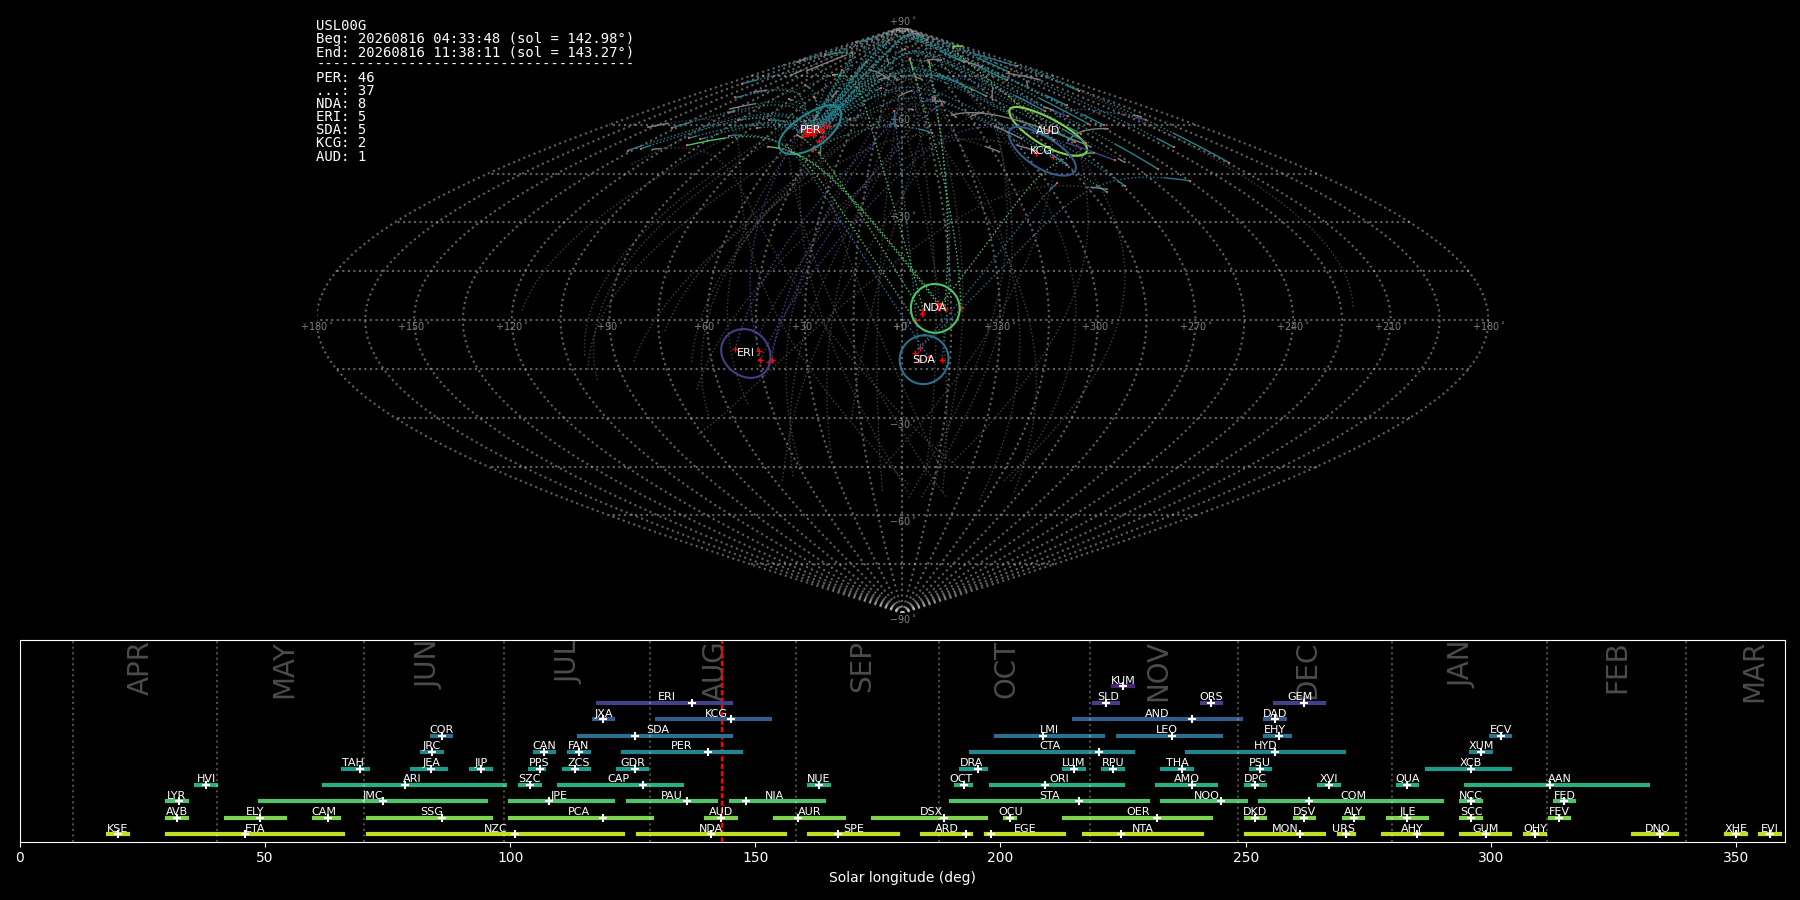Click the GEM shower label in the timeline
1800x900 pixels.
1300,697
